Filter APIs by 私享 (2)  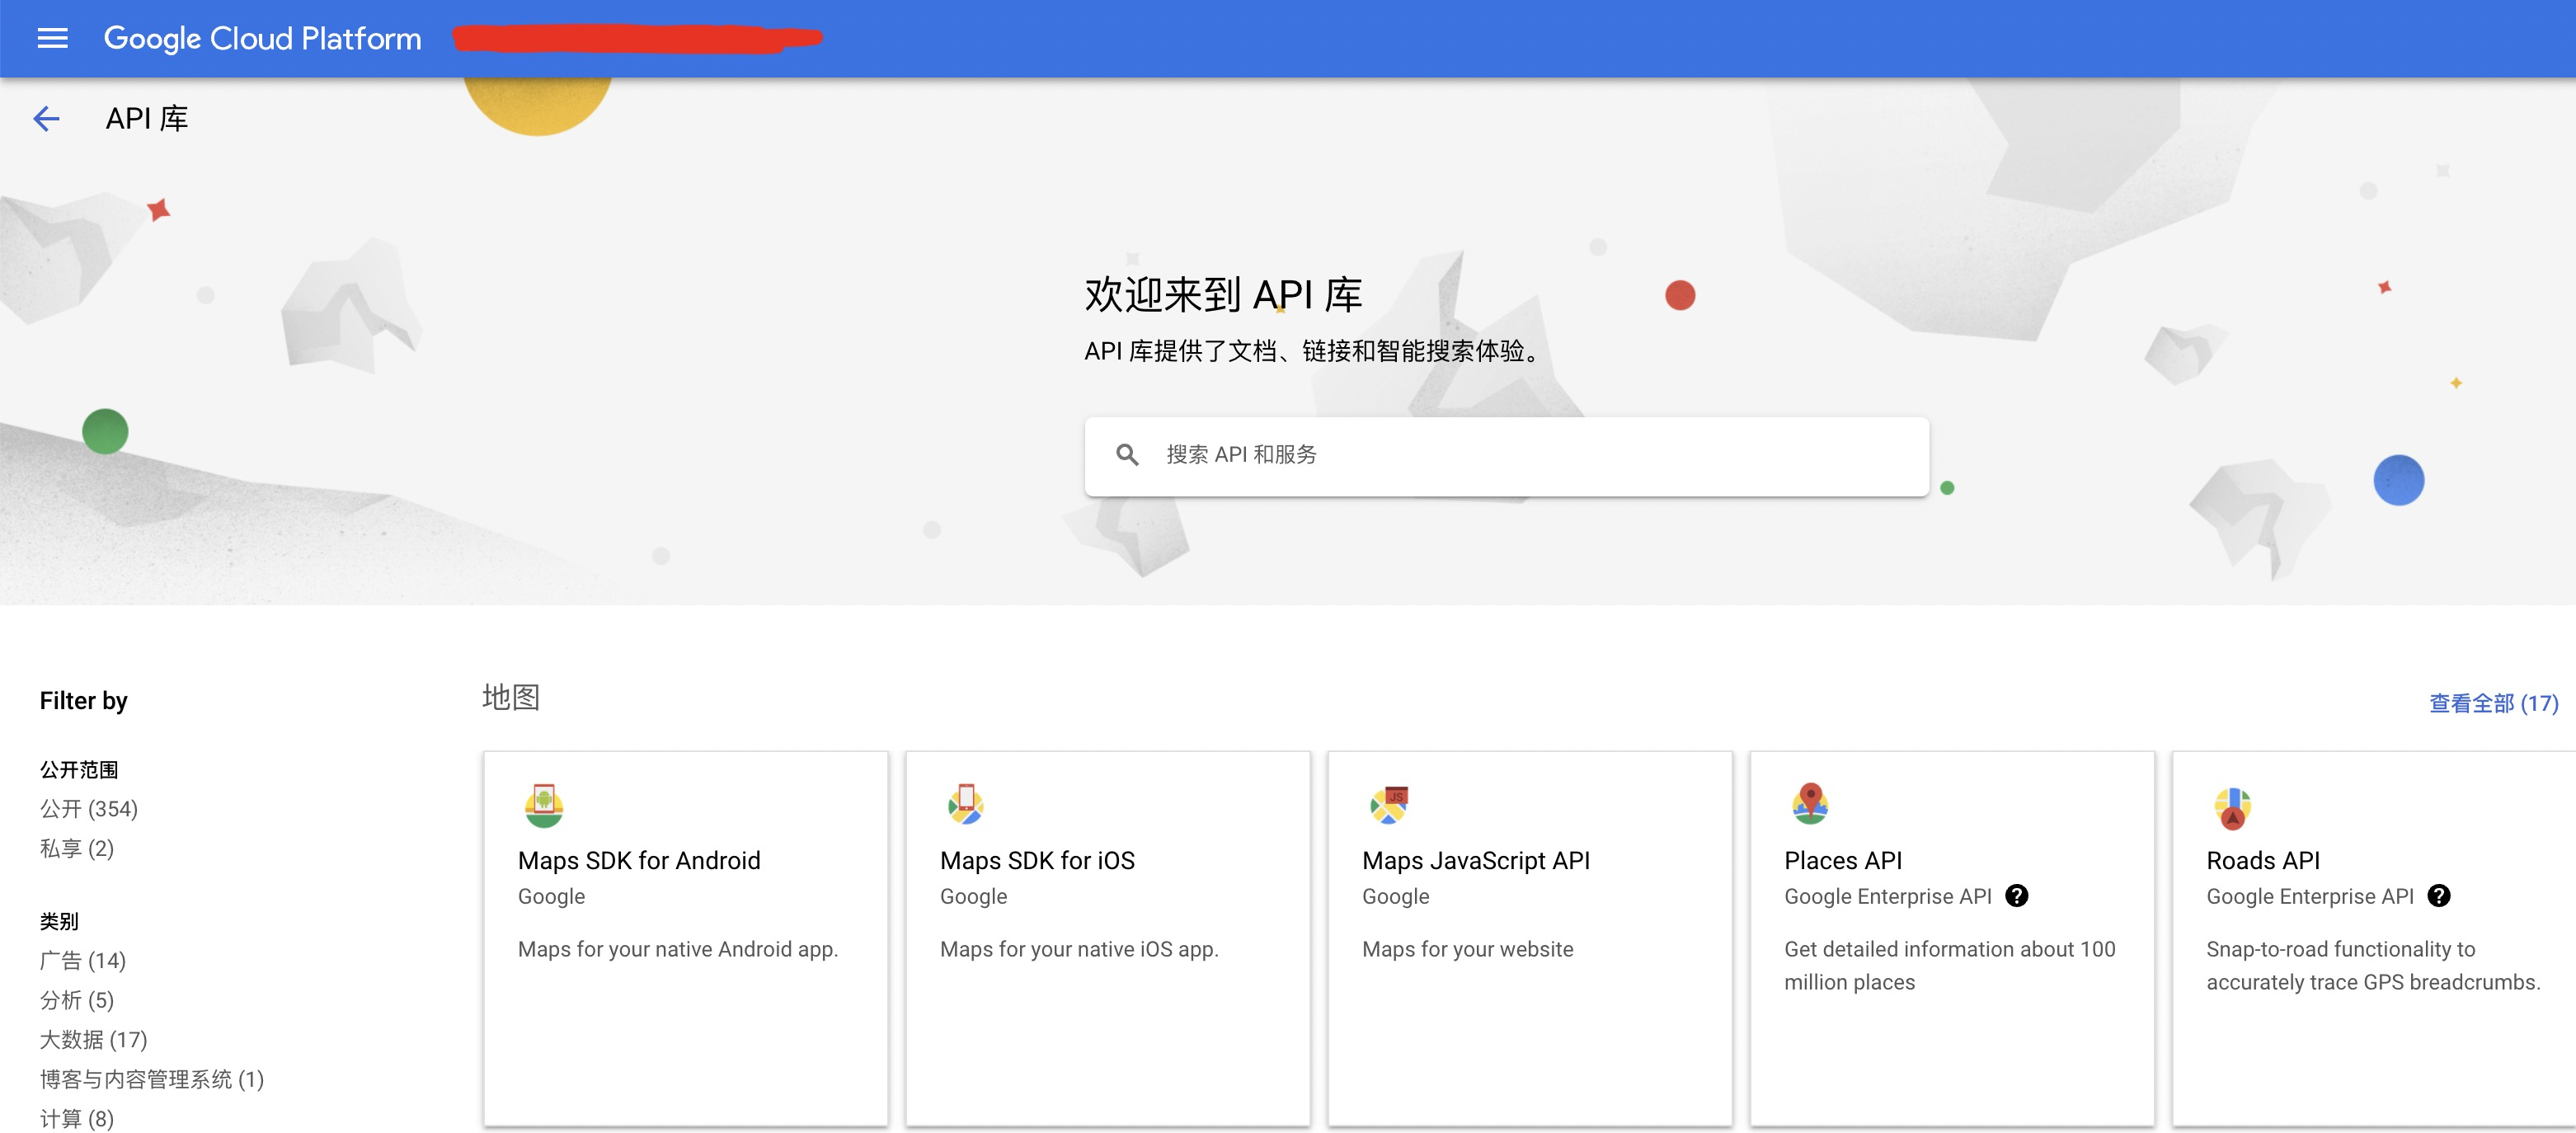coord(76,849)
